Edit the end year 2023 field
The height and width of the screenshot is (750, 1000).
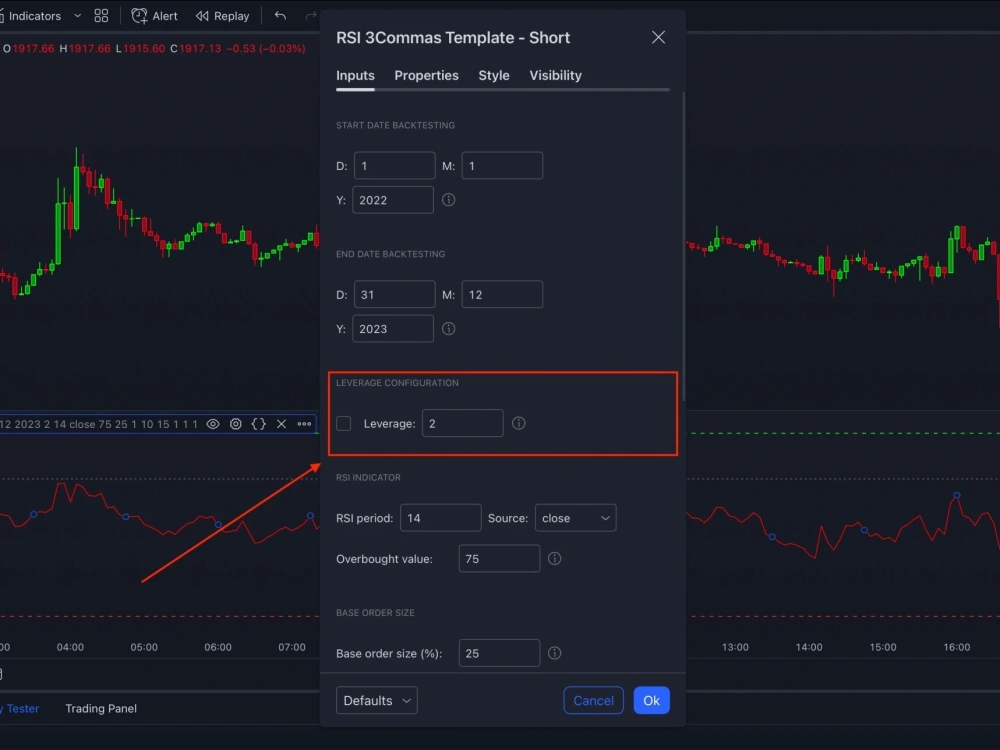393,329
